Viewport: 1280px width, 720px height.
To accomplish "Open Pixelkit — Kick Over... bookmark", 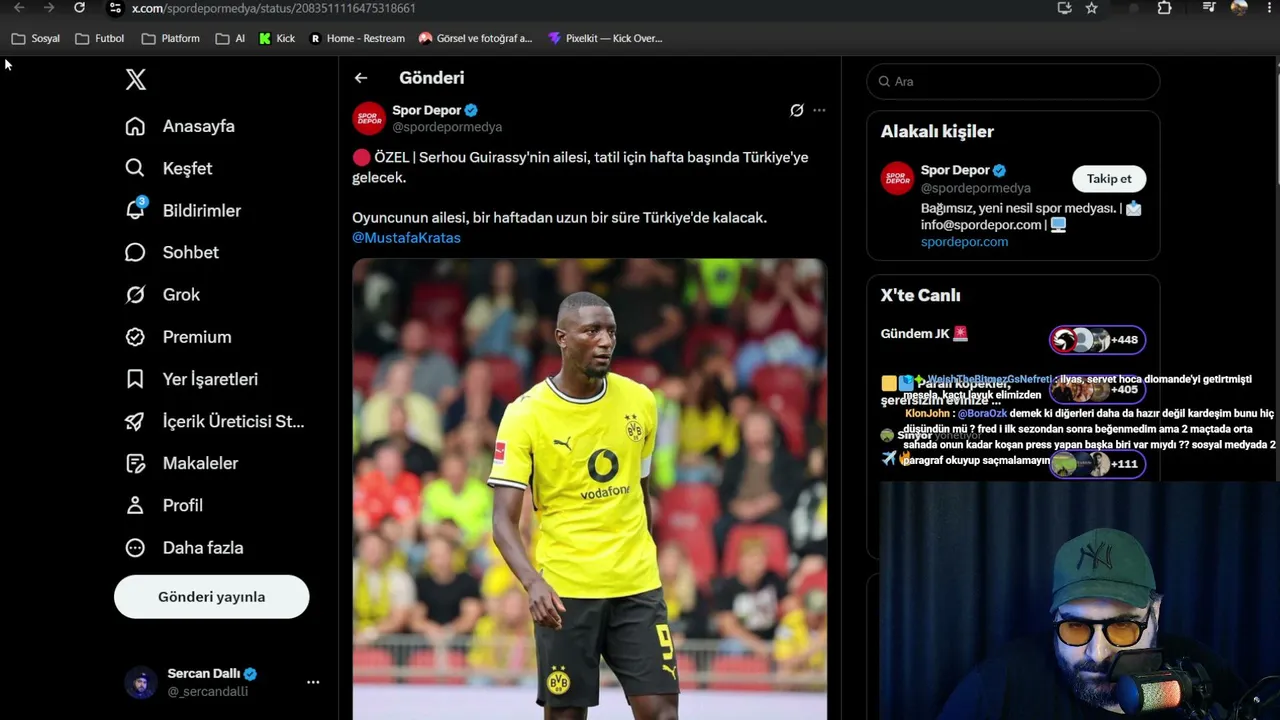I will pos(605,39).
